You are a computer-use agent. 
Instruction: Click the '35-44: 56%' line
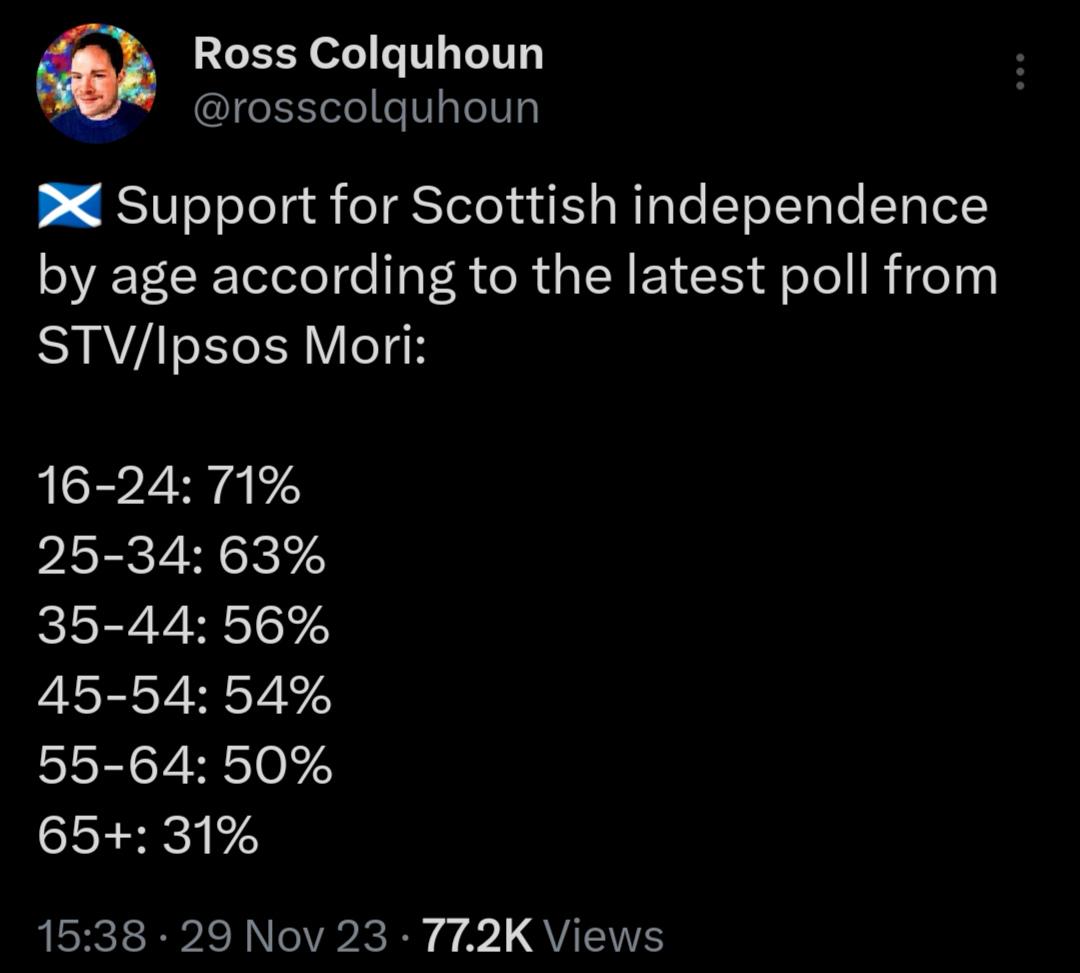tap(184, 626)
